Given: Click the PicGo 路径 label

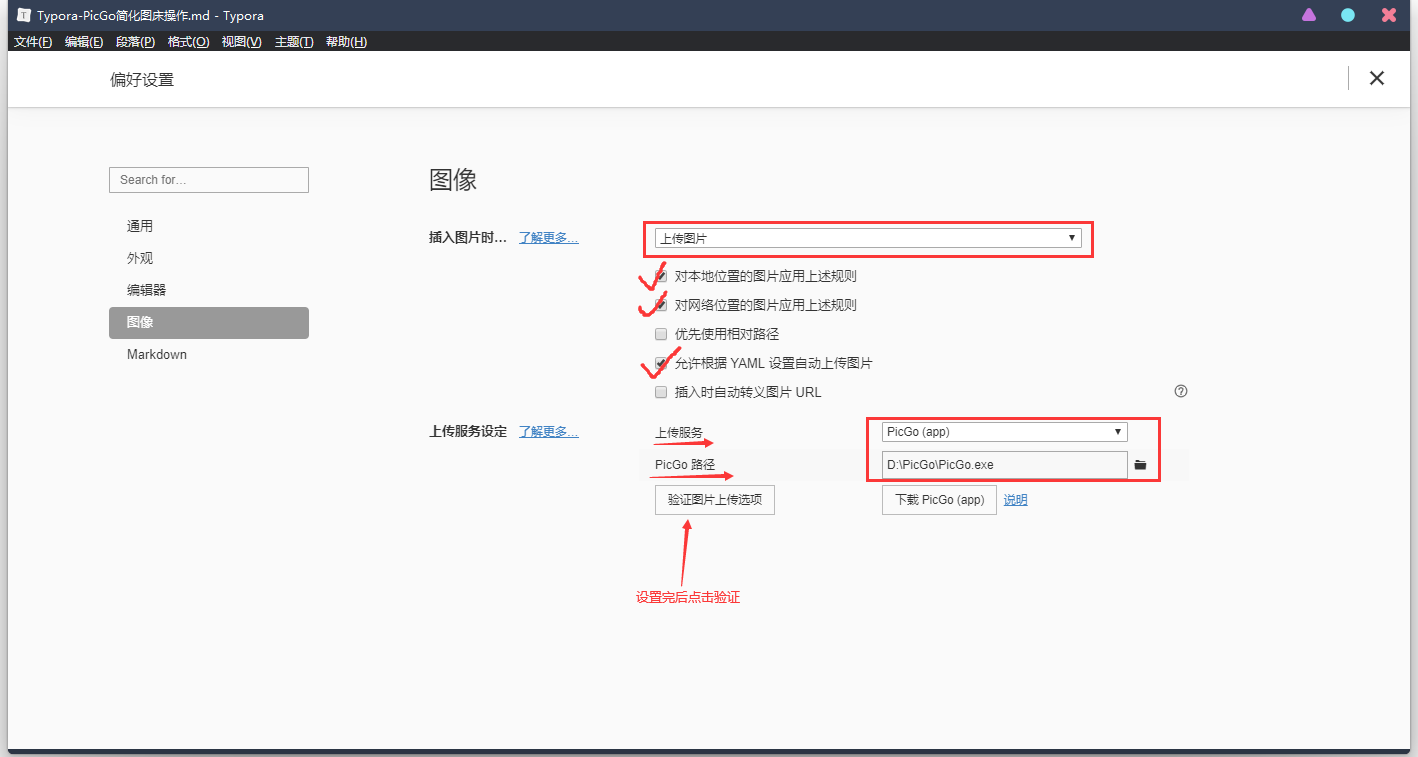Looking at the screenshot, I should point(685,464).
